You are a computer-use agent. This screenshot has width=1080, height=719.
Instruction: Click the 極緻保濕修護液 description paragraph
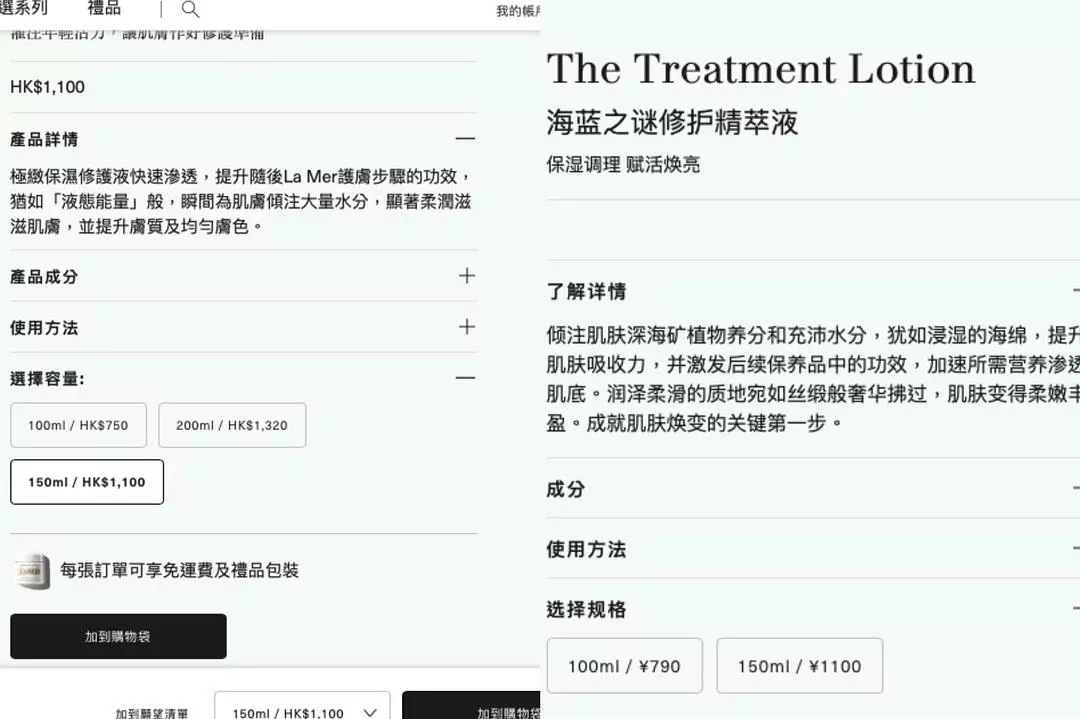click(x=241, y=201)
